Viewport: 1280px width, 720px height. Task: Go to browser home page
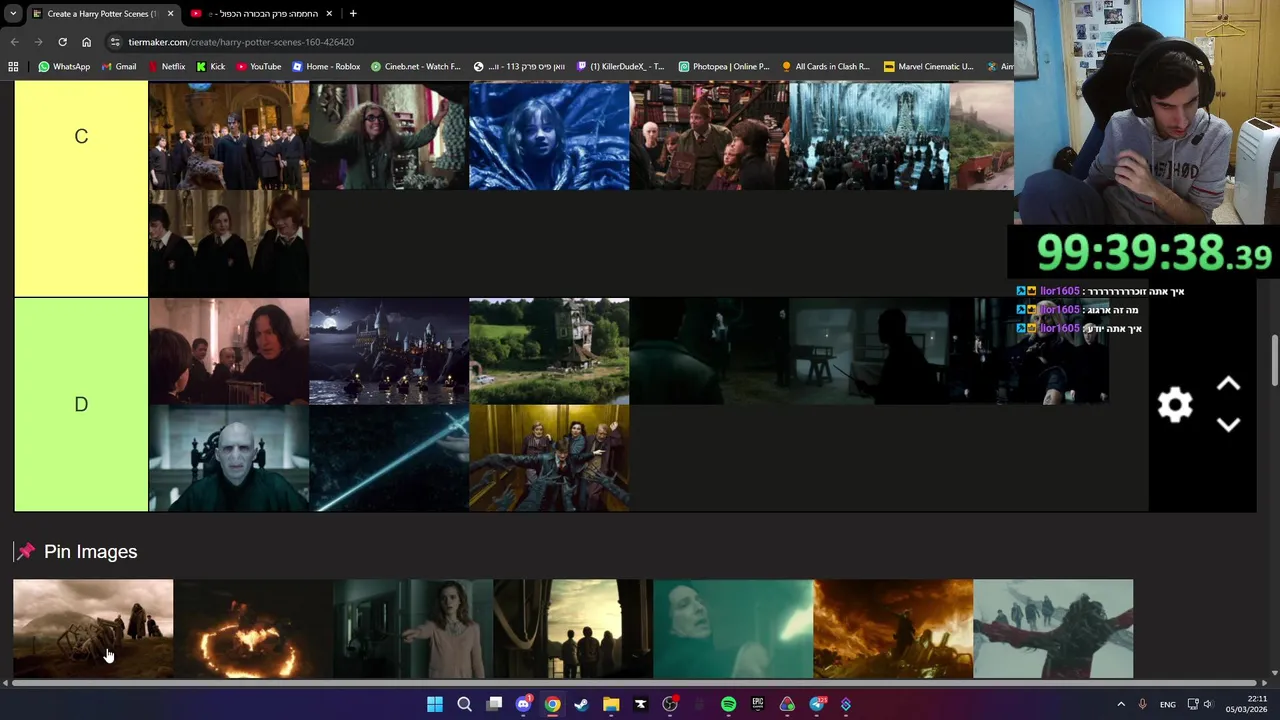point(86,42)
